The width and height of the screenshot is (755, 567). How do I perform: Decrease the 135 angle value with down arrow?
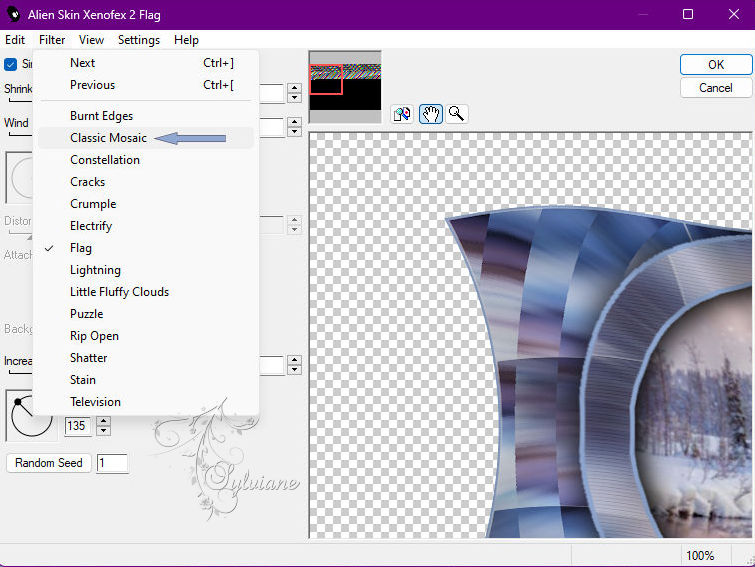(104, 431)
